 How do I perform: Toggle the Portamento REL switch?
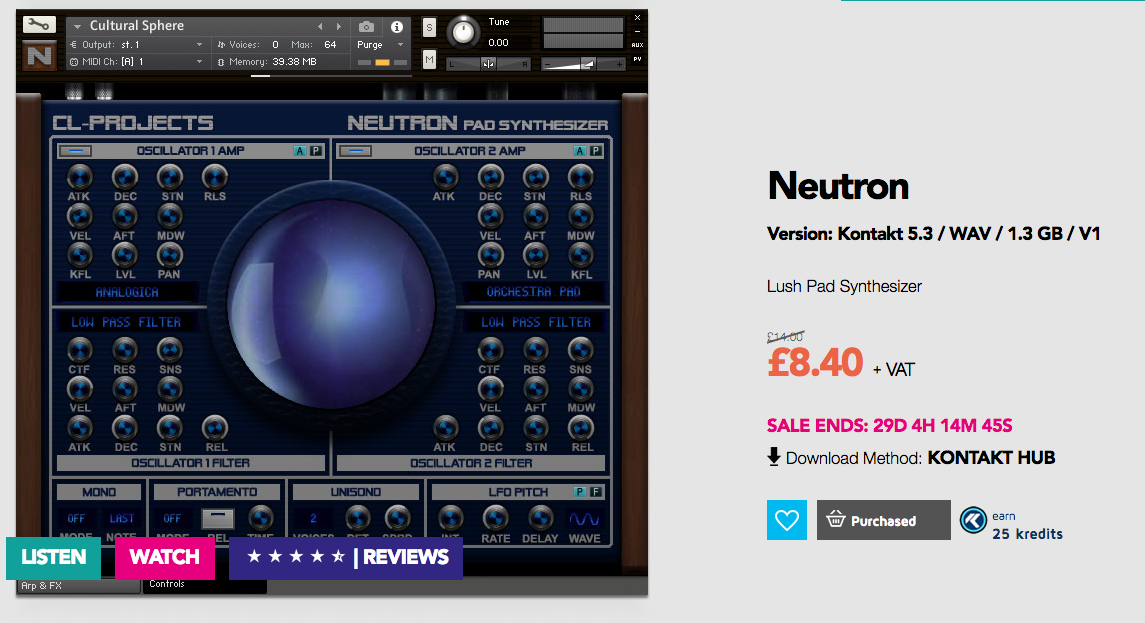click(x=218, y=519)
